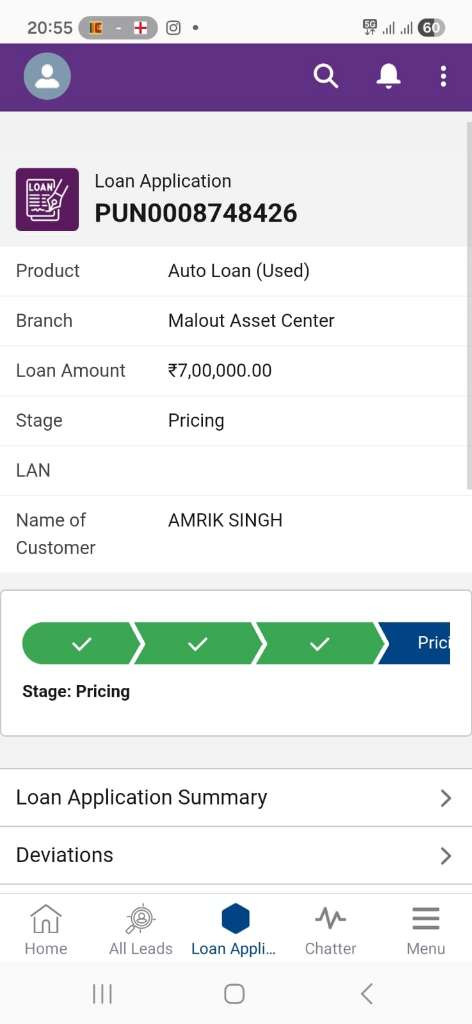Go to the Home tab
This screenshot has height=1024, width=472.
point(46,931)
